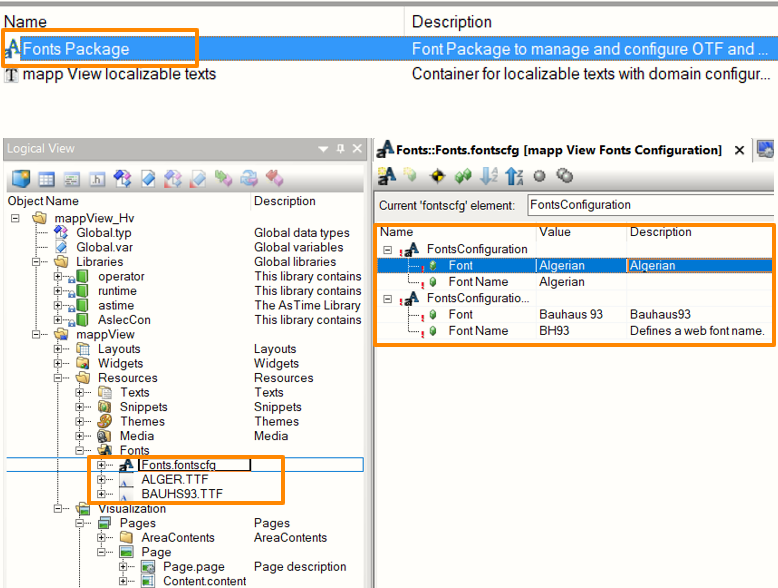This screenshot has width=778, height=588.
Task: Select the Themes node
Action: tap(142, 421)
